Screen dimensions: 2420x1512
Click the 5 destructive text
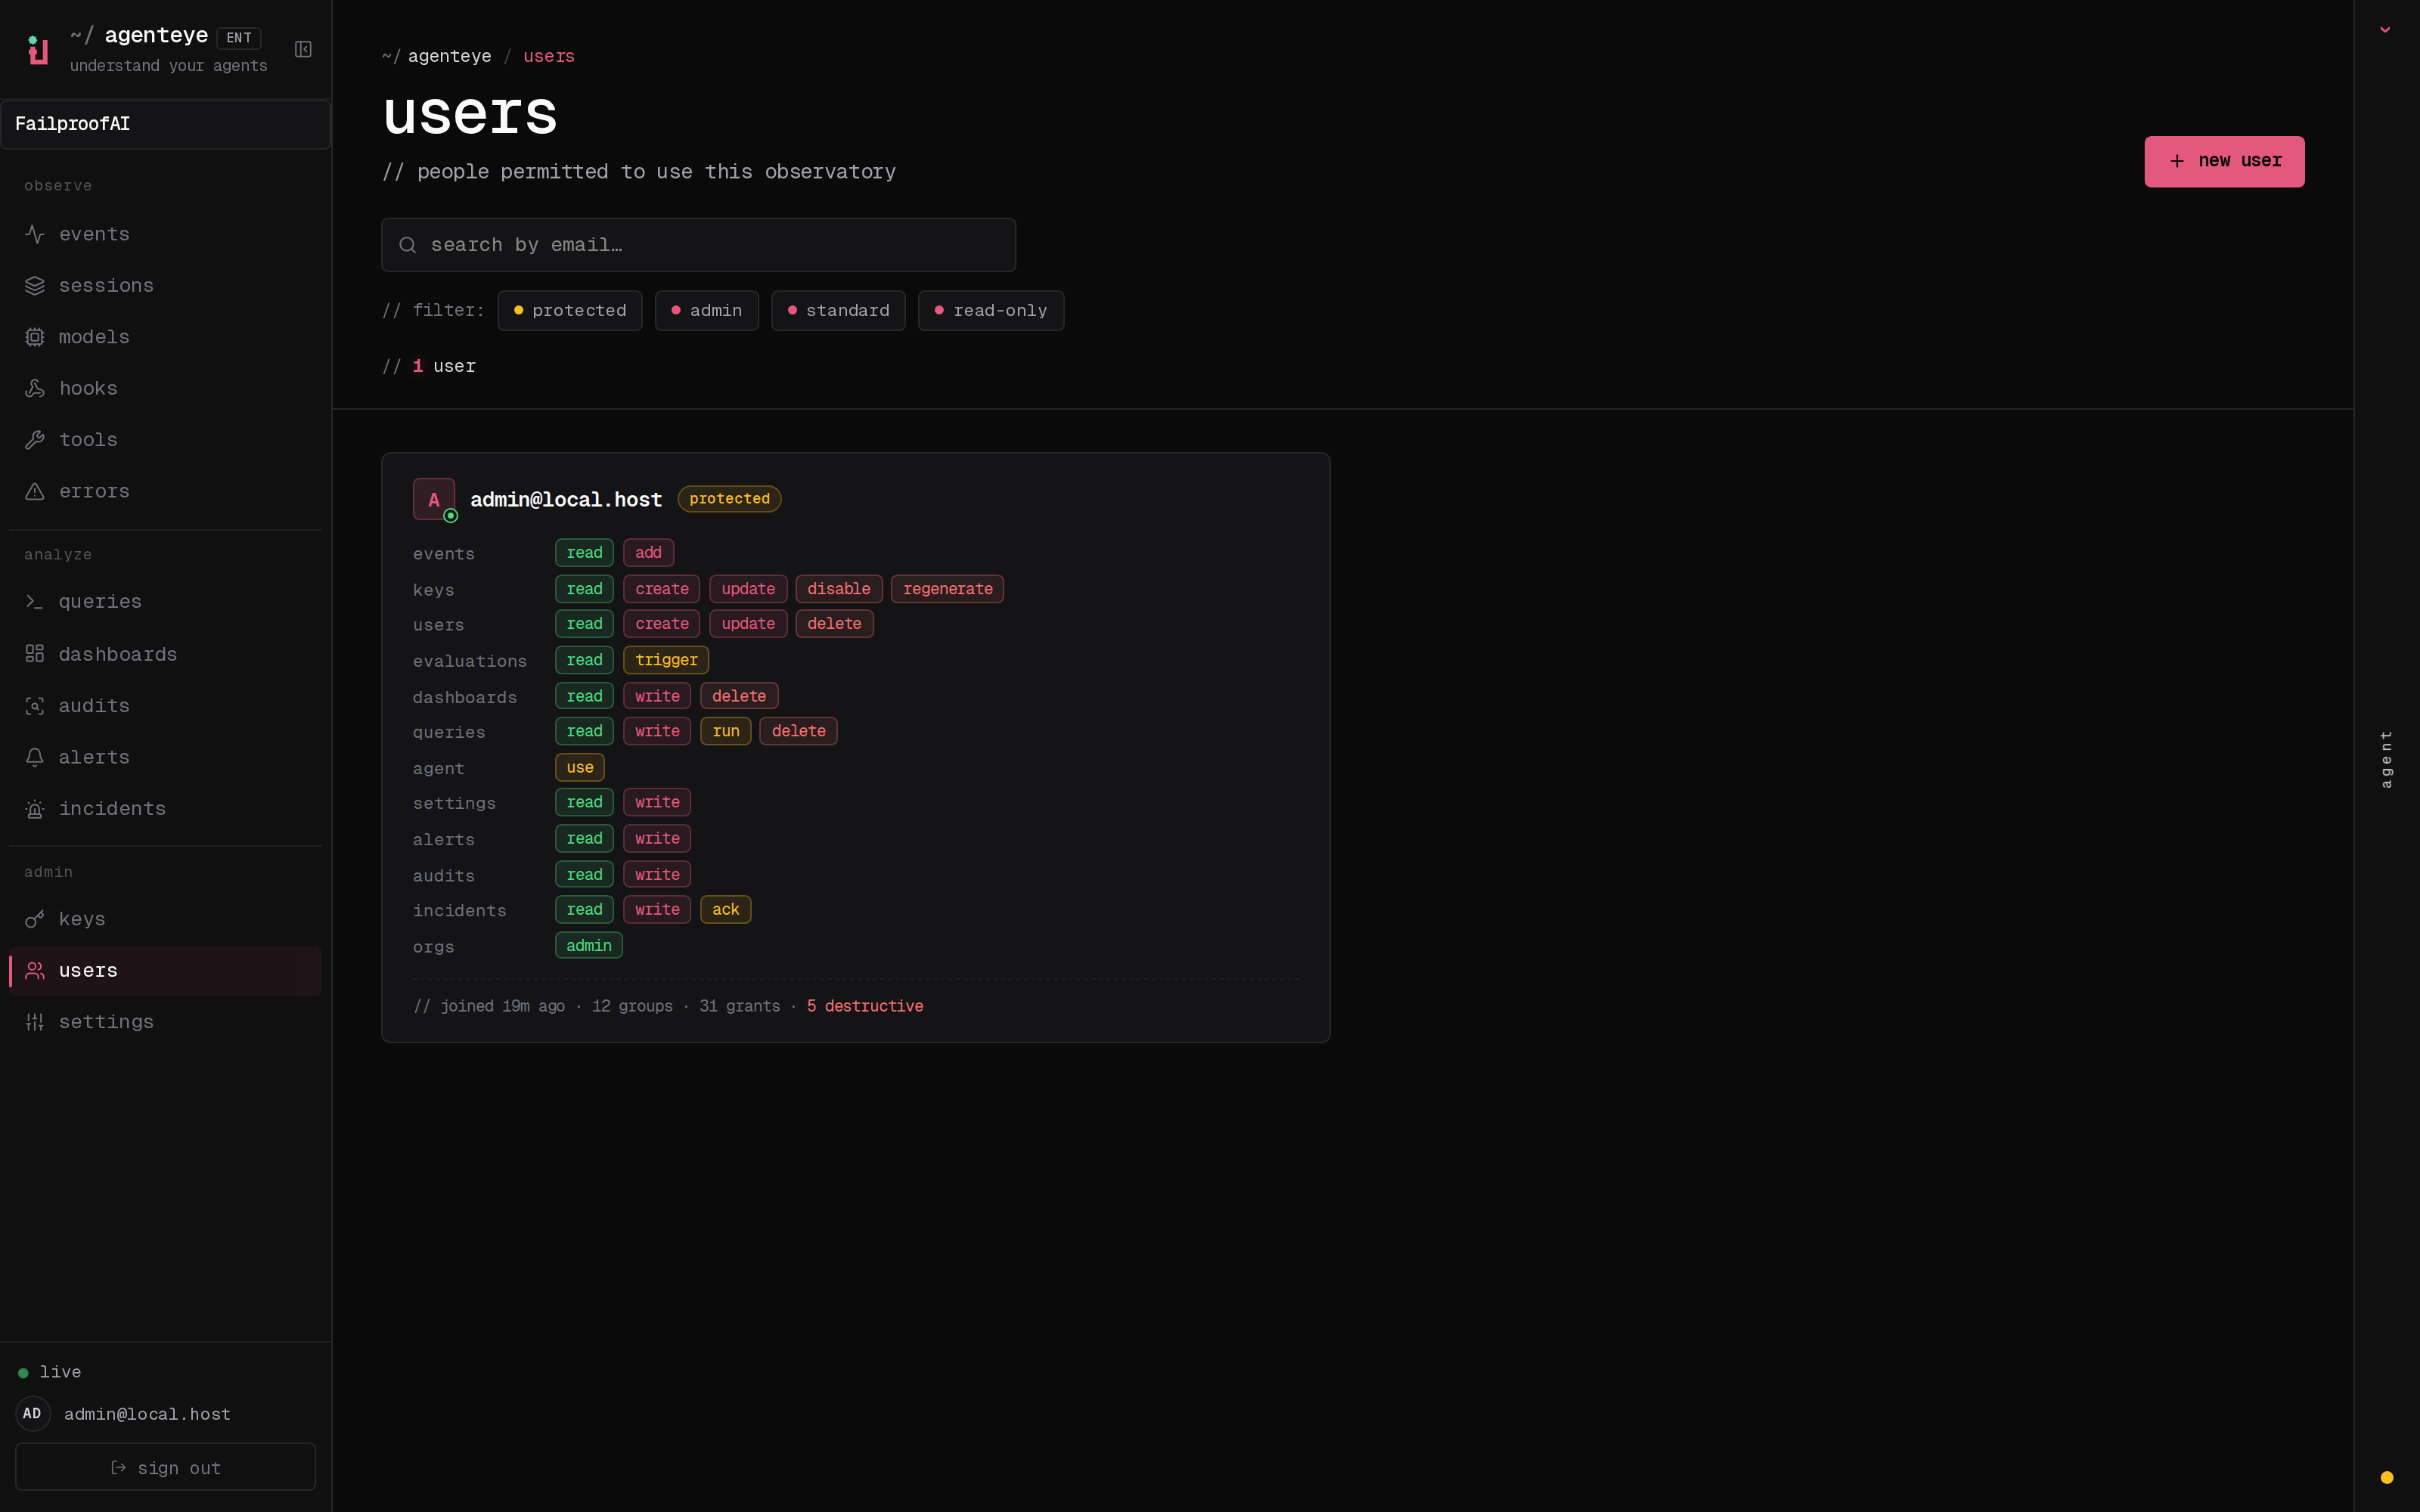(864, 1006)
